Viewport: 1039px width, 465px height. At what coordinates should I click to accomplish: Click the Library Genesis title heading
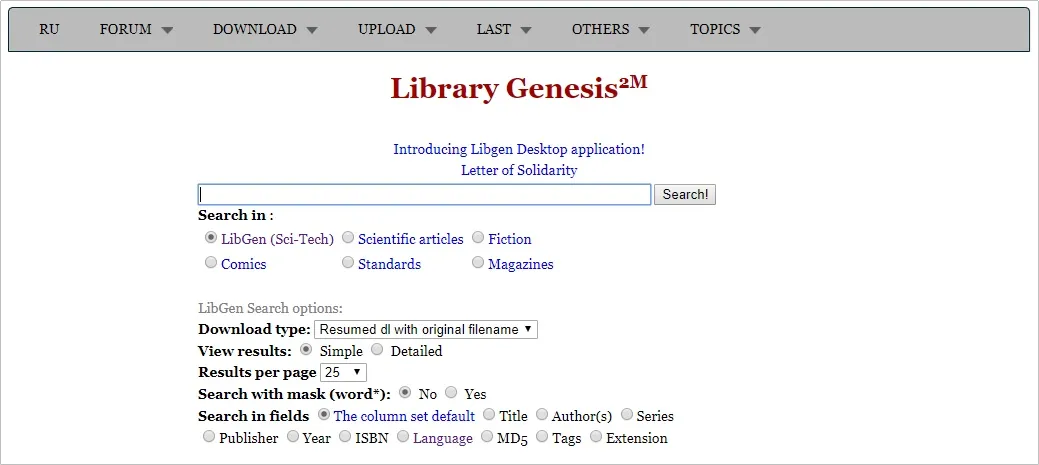pyautogui.click(x=519, y=88)
